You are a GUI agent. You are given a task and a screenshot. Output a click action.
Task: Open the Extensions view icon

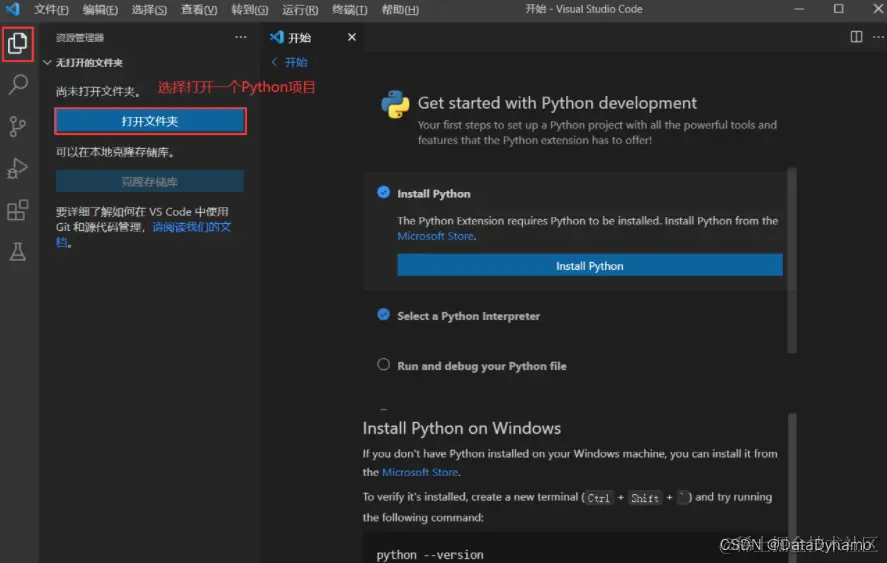click(18, 210)
